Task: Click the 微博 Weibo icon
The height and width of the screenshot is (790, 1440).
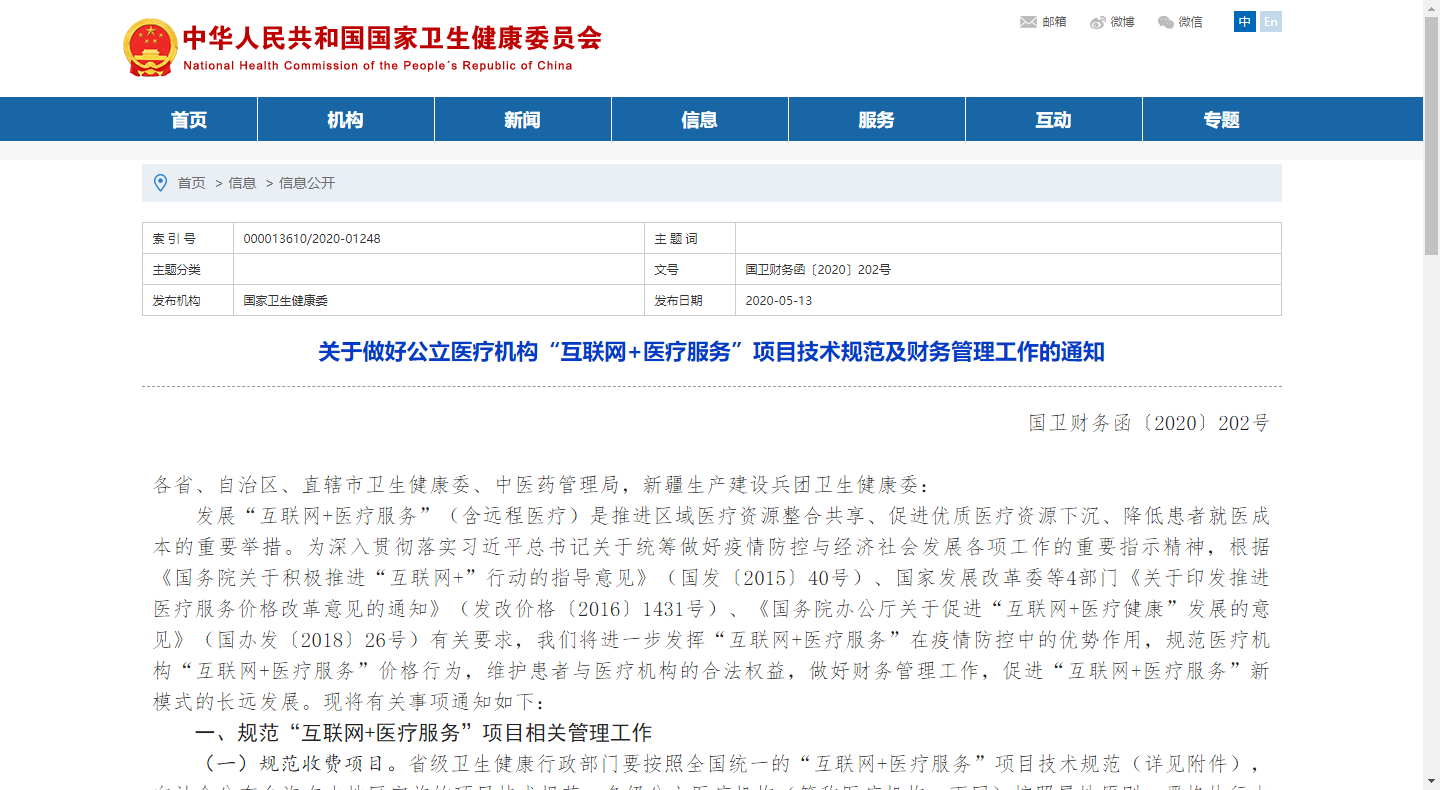Action: pyautogui.click(x=1098, y=22)
